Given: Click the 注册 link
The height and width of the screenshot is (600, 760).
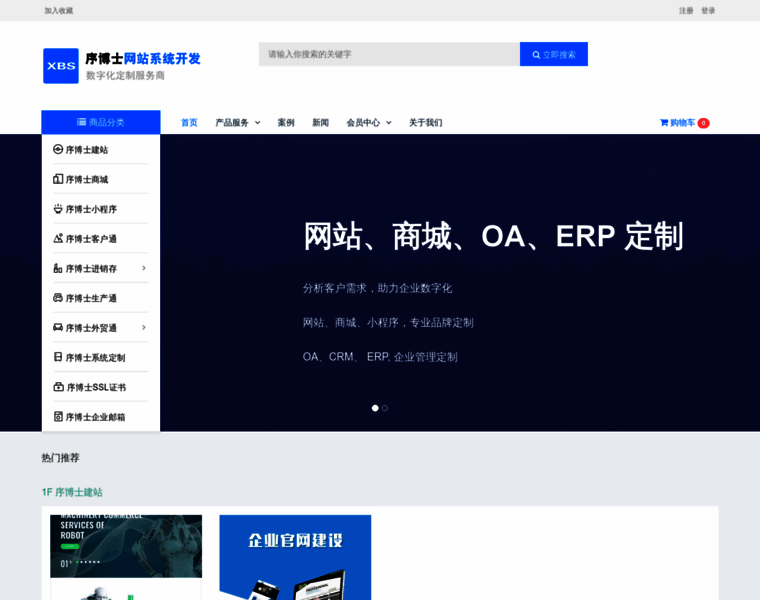Looking at the screenshot, I should point(686,11).
